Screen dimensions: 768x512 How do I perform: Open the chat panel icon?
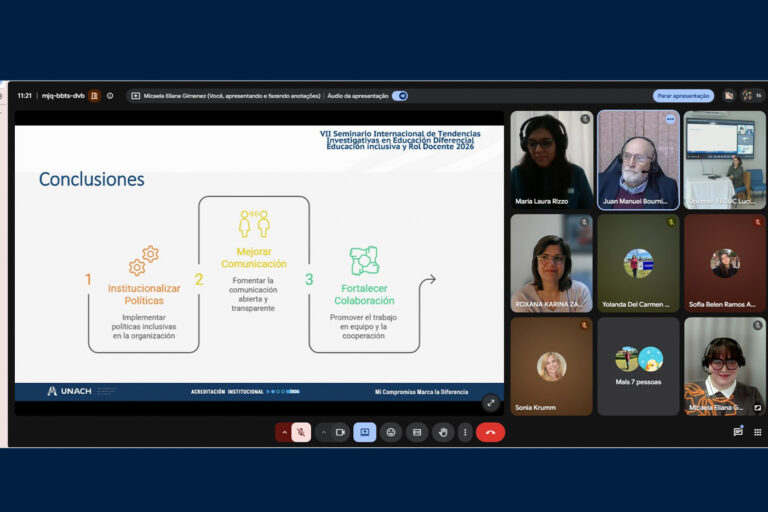click(738, 432)
